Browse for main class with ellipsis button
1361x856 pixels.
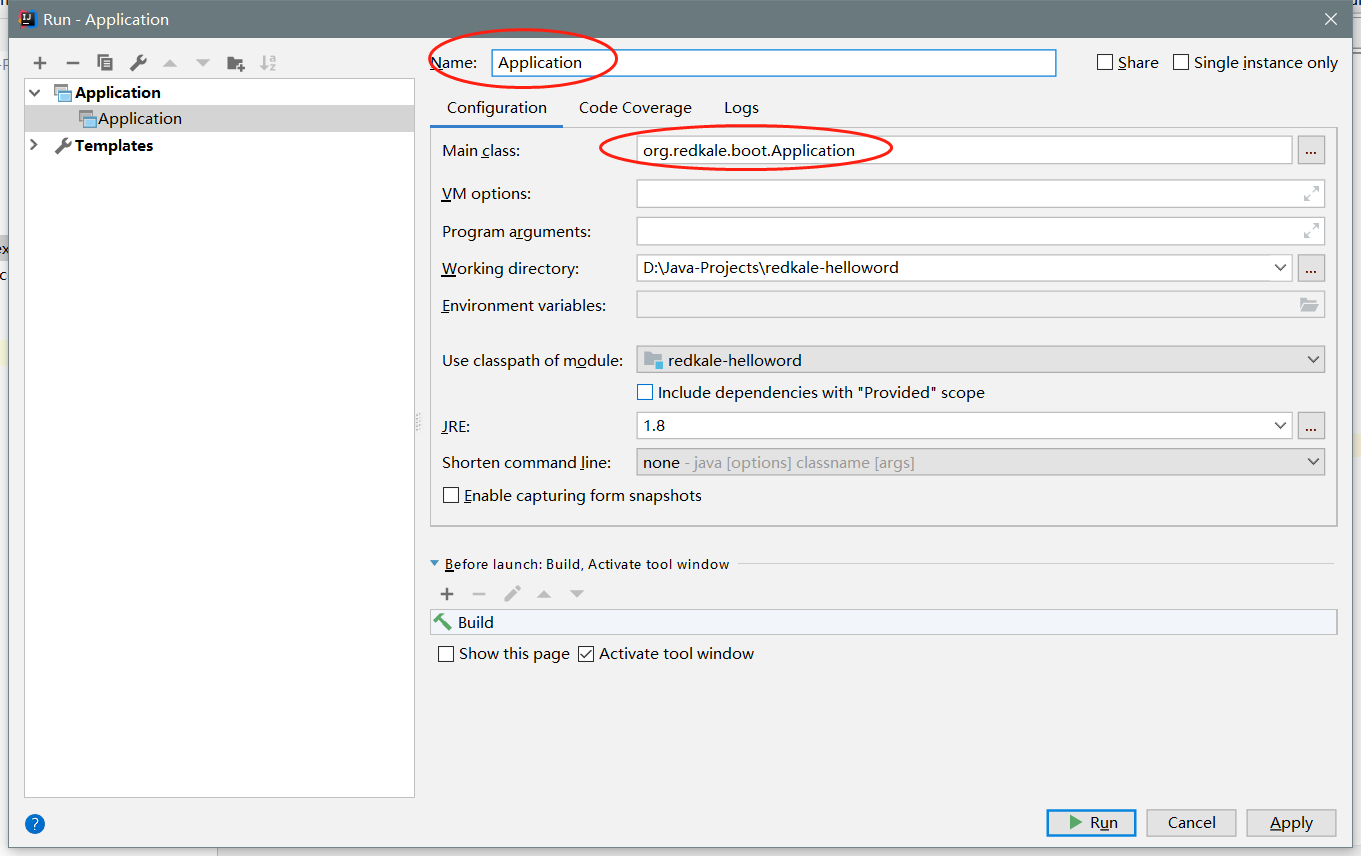click(x=1311, y=150)
